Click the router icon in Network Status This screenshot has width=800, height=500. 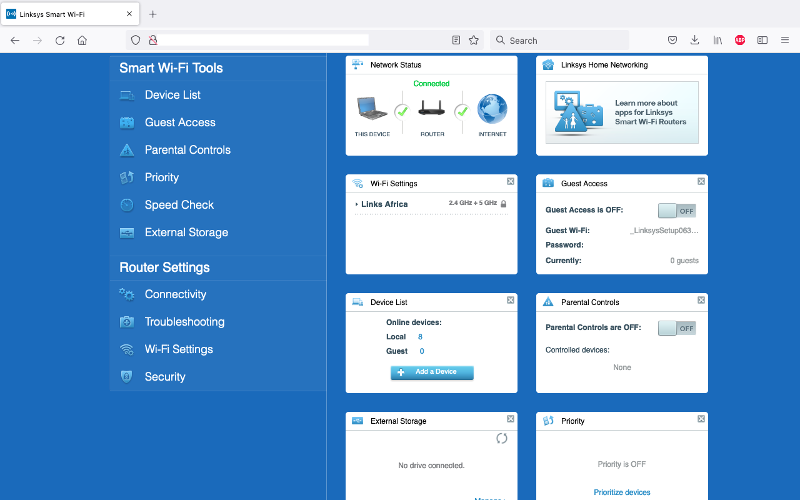pos(432,108)
